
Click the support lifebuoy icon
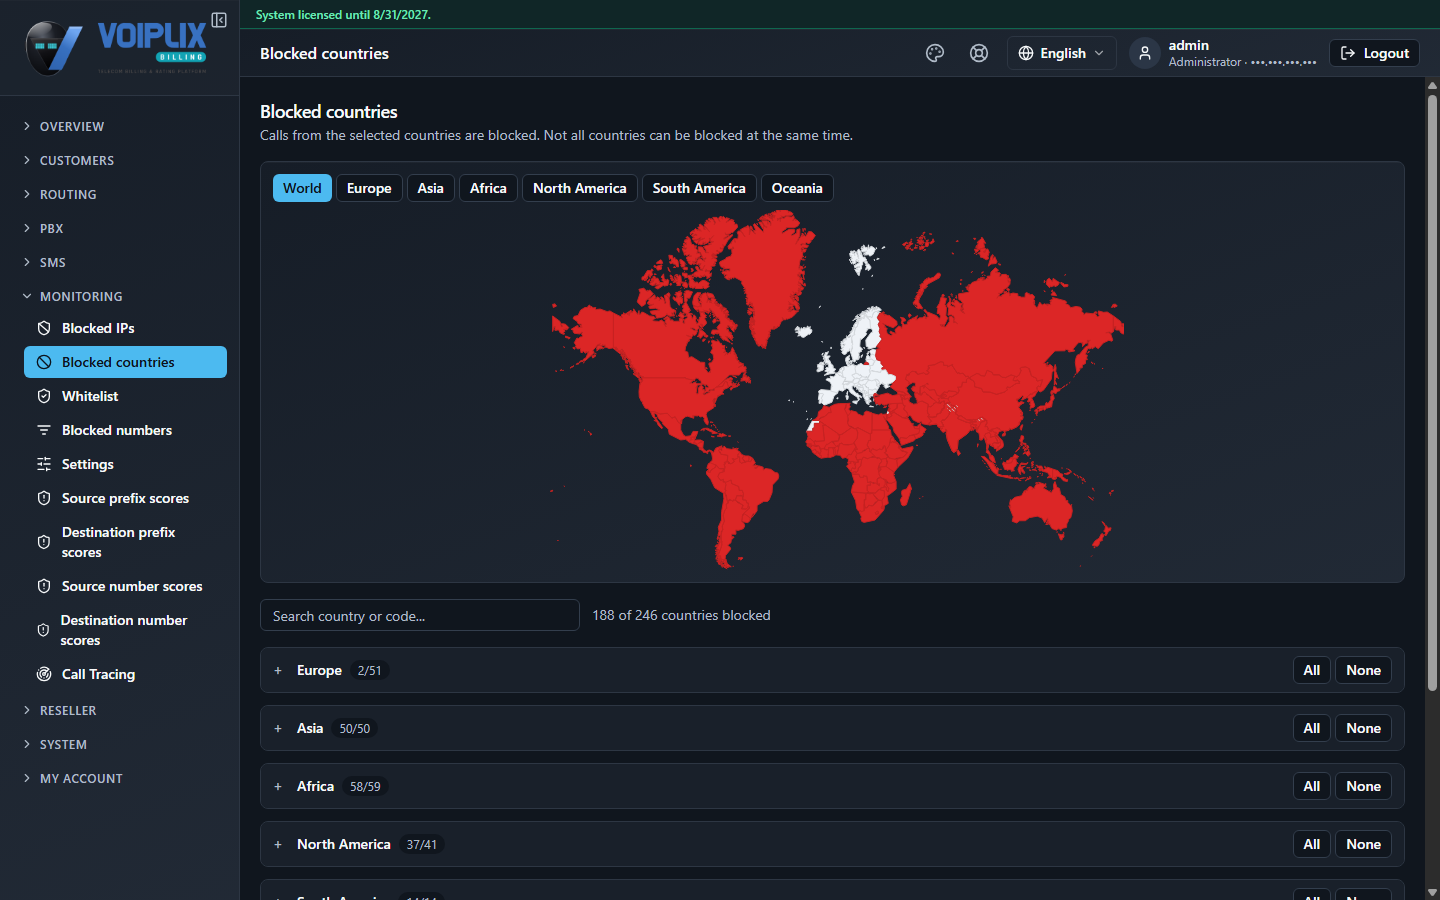pos(979,53)
